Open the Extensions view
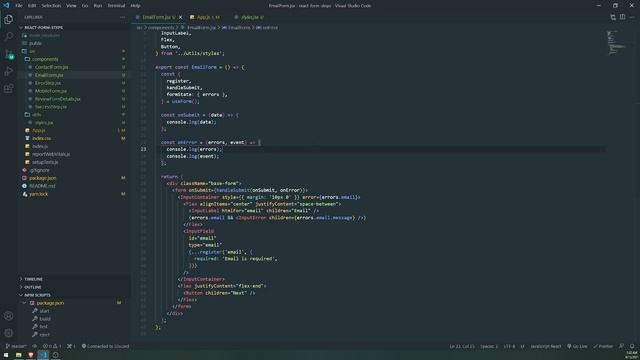 click(8, 88)
